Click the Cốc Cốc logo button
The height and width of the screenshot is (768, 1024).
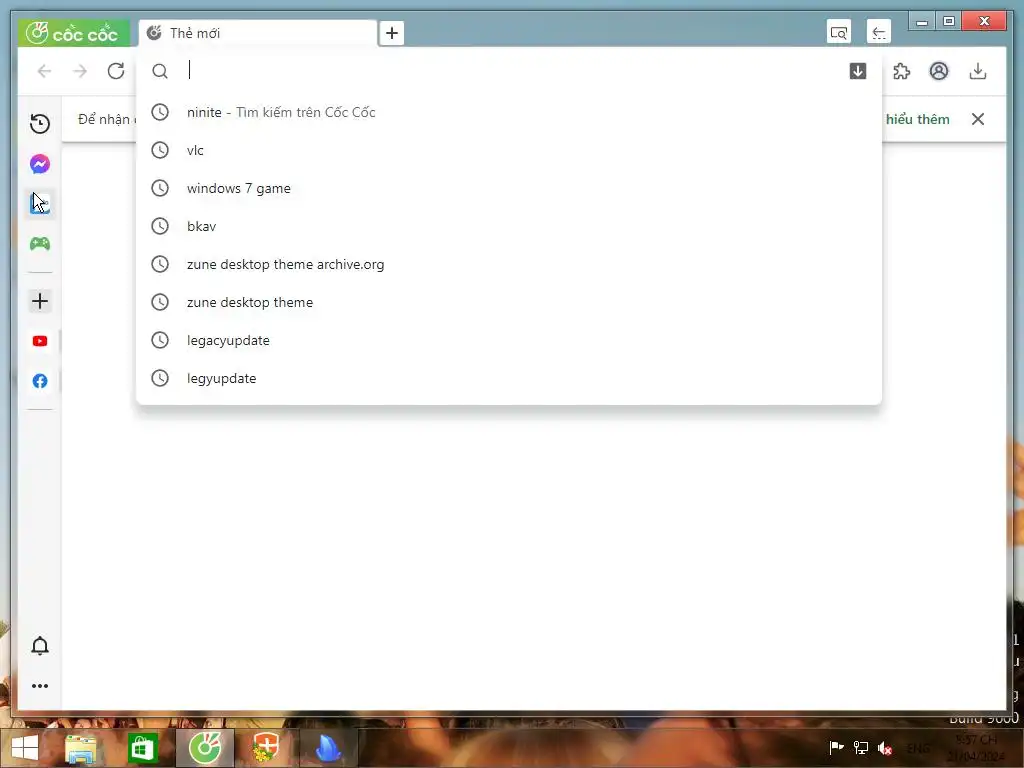click(73, 33)
